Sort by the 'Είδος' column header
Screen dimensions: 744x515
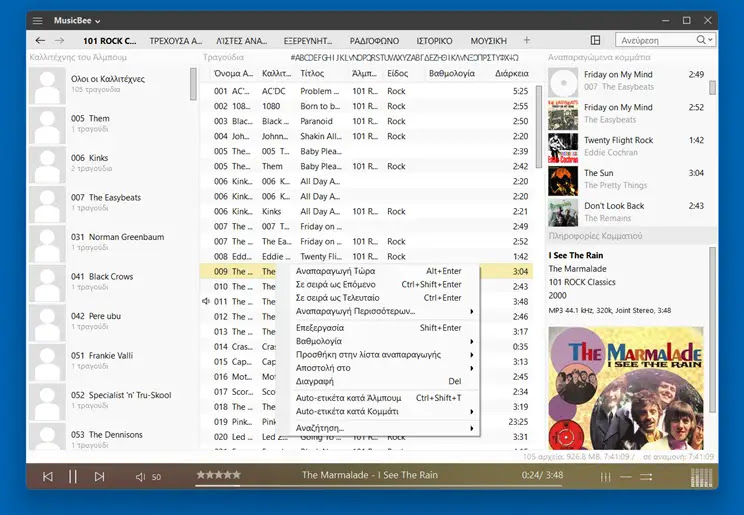pyautogui.click(x=398, y=74)
